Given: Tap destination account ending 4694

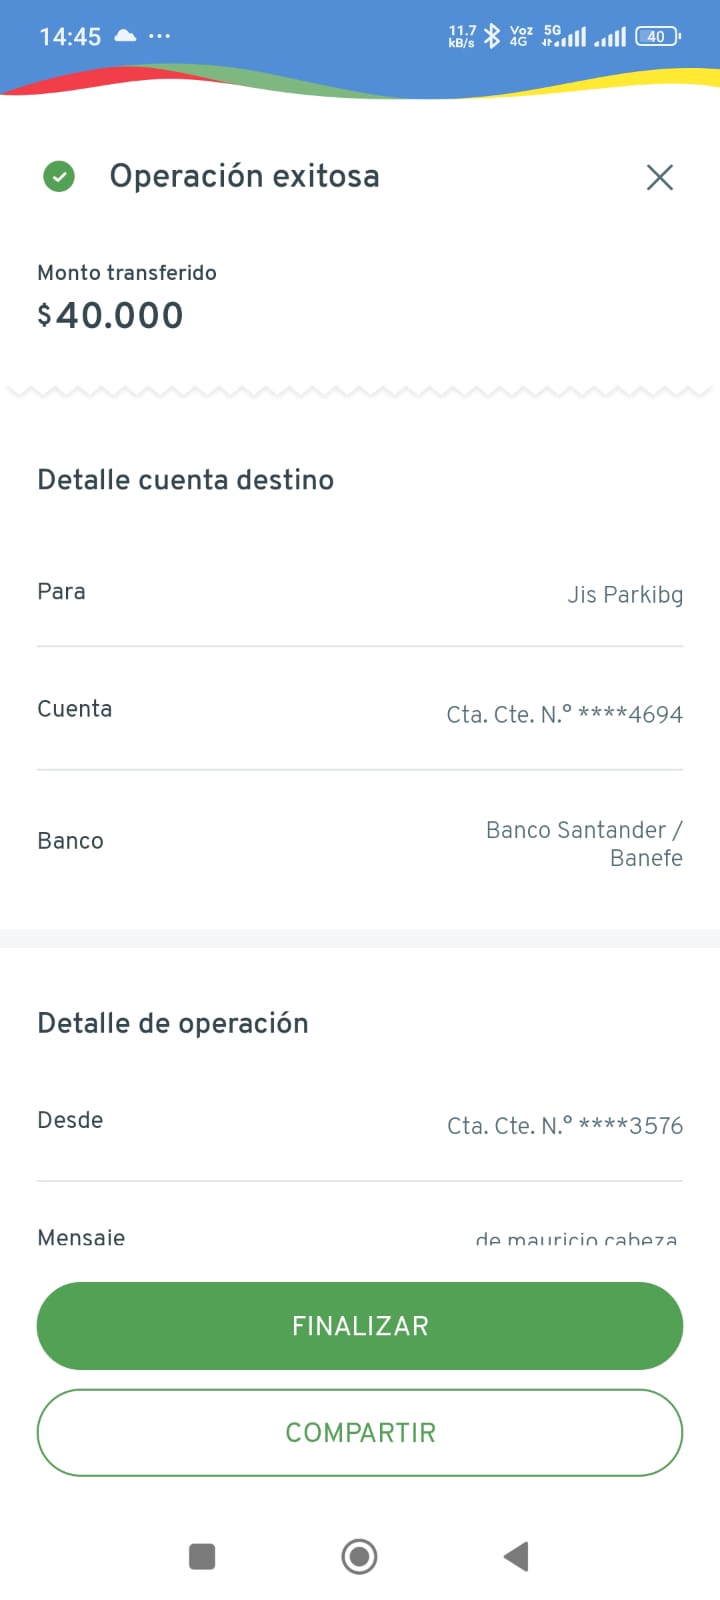Looking at the screenshot, I should click(564, 714).
